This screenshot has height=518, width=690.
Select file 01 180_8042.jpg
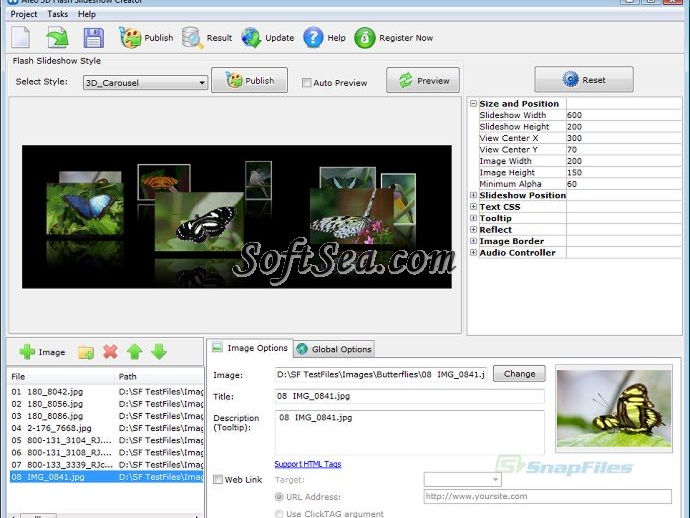pos(107,392)
